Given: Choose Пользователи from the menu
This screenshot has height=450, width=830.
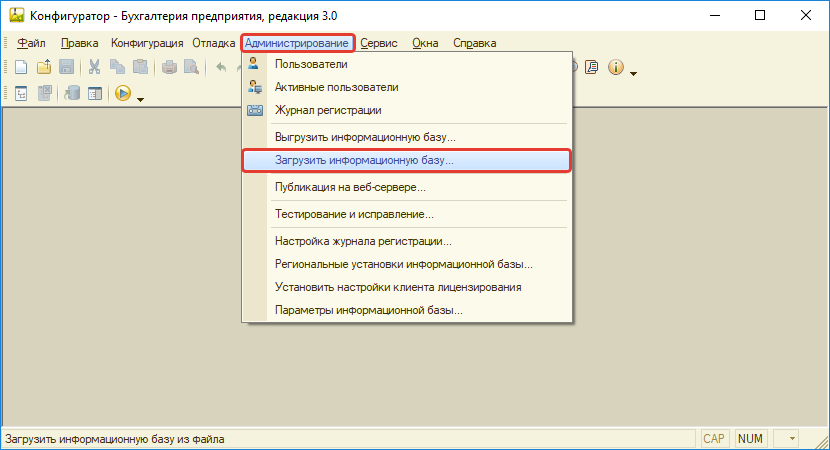Looking at the screenshot, I should [407, 64].
